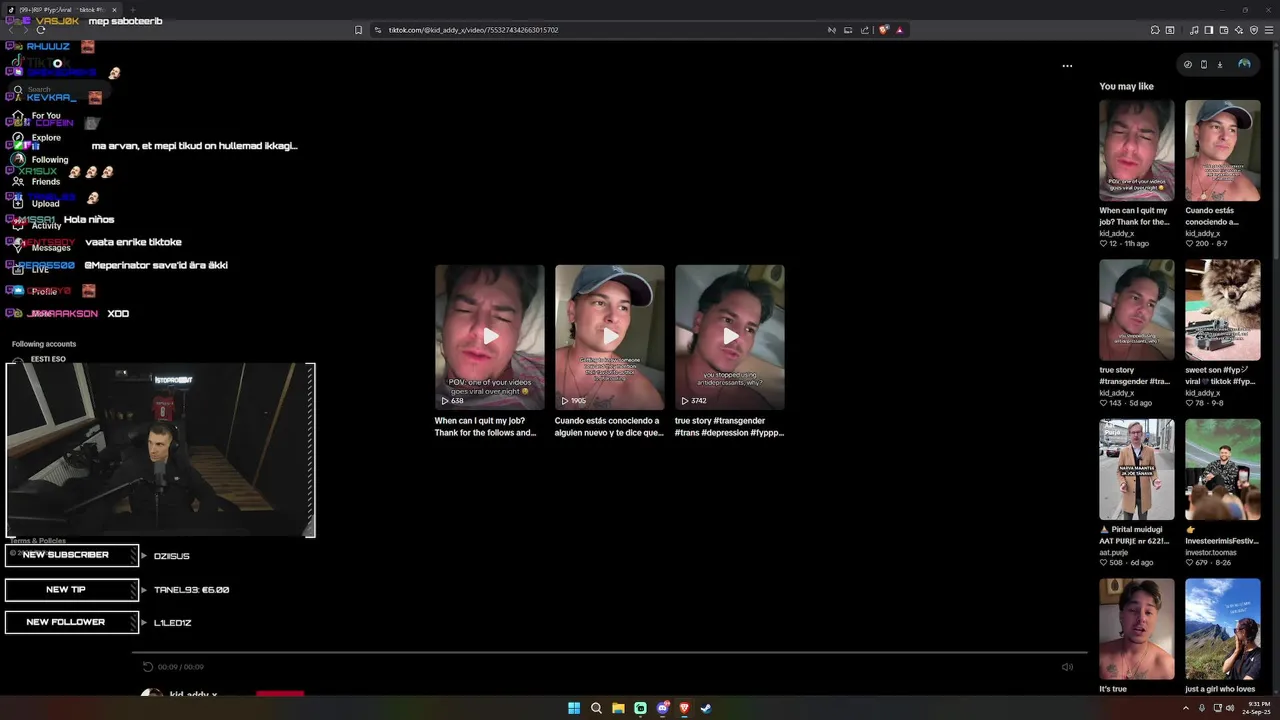Image resolution: width=1280 pixels, height=720 pixels.
Task: Open the LIVE section
Action: tap(31, 270)
